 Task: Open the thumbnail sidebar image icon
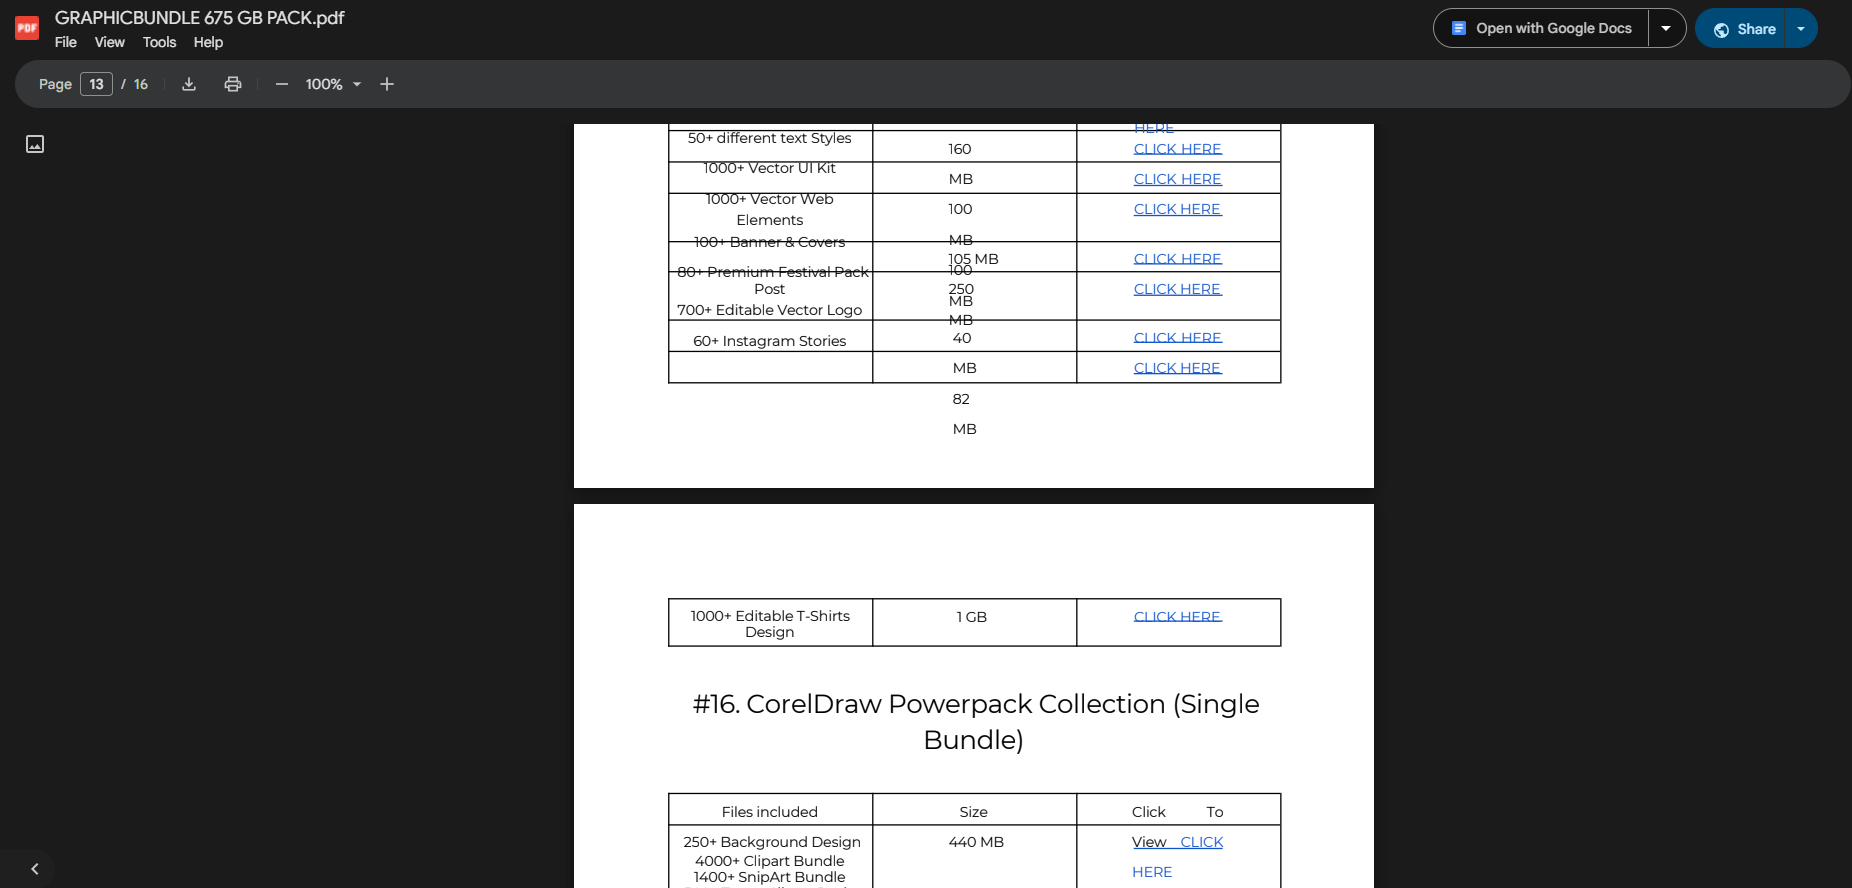tap(35, 144)
